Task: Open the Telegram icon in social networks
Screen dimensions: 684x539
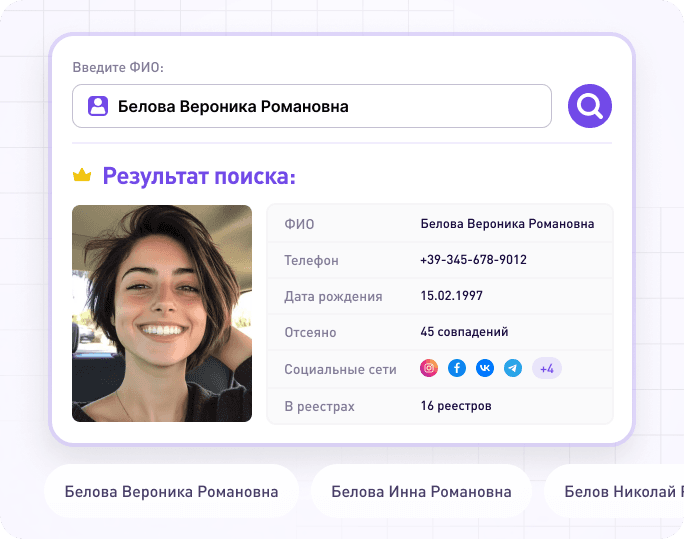Action: pyautogui.click(x=513, y=369)
